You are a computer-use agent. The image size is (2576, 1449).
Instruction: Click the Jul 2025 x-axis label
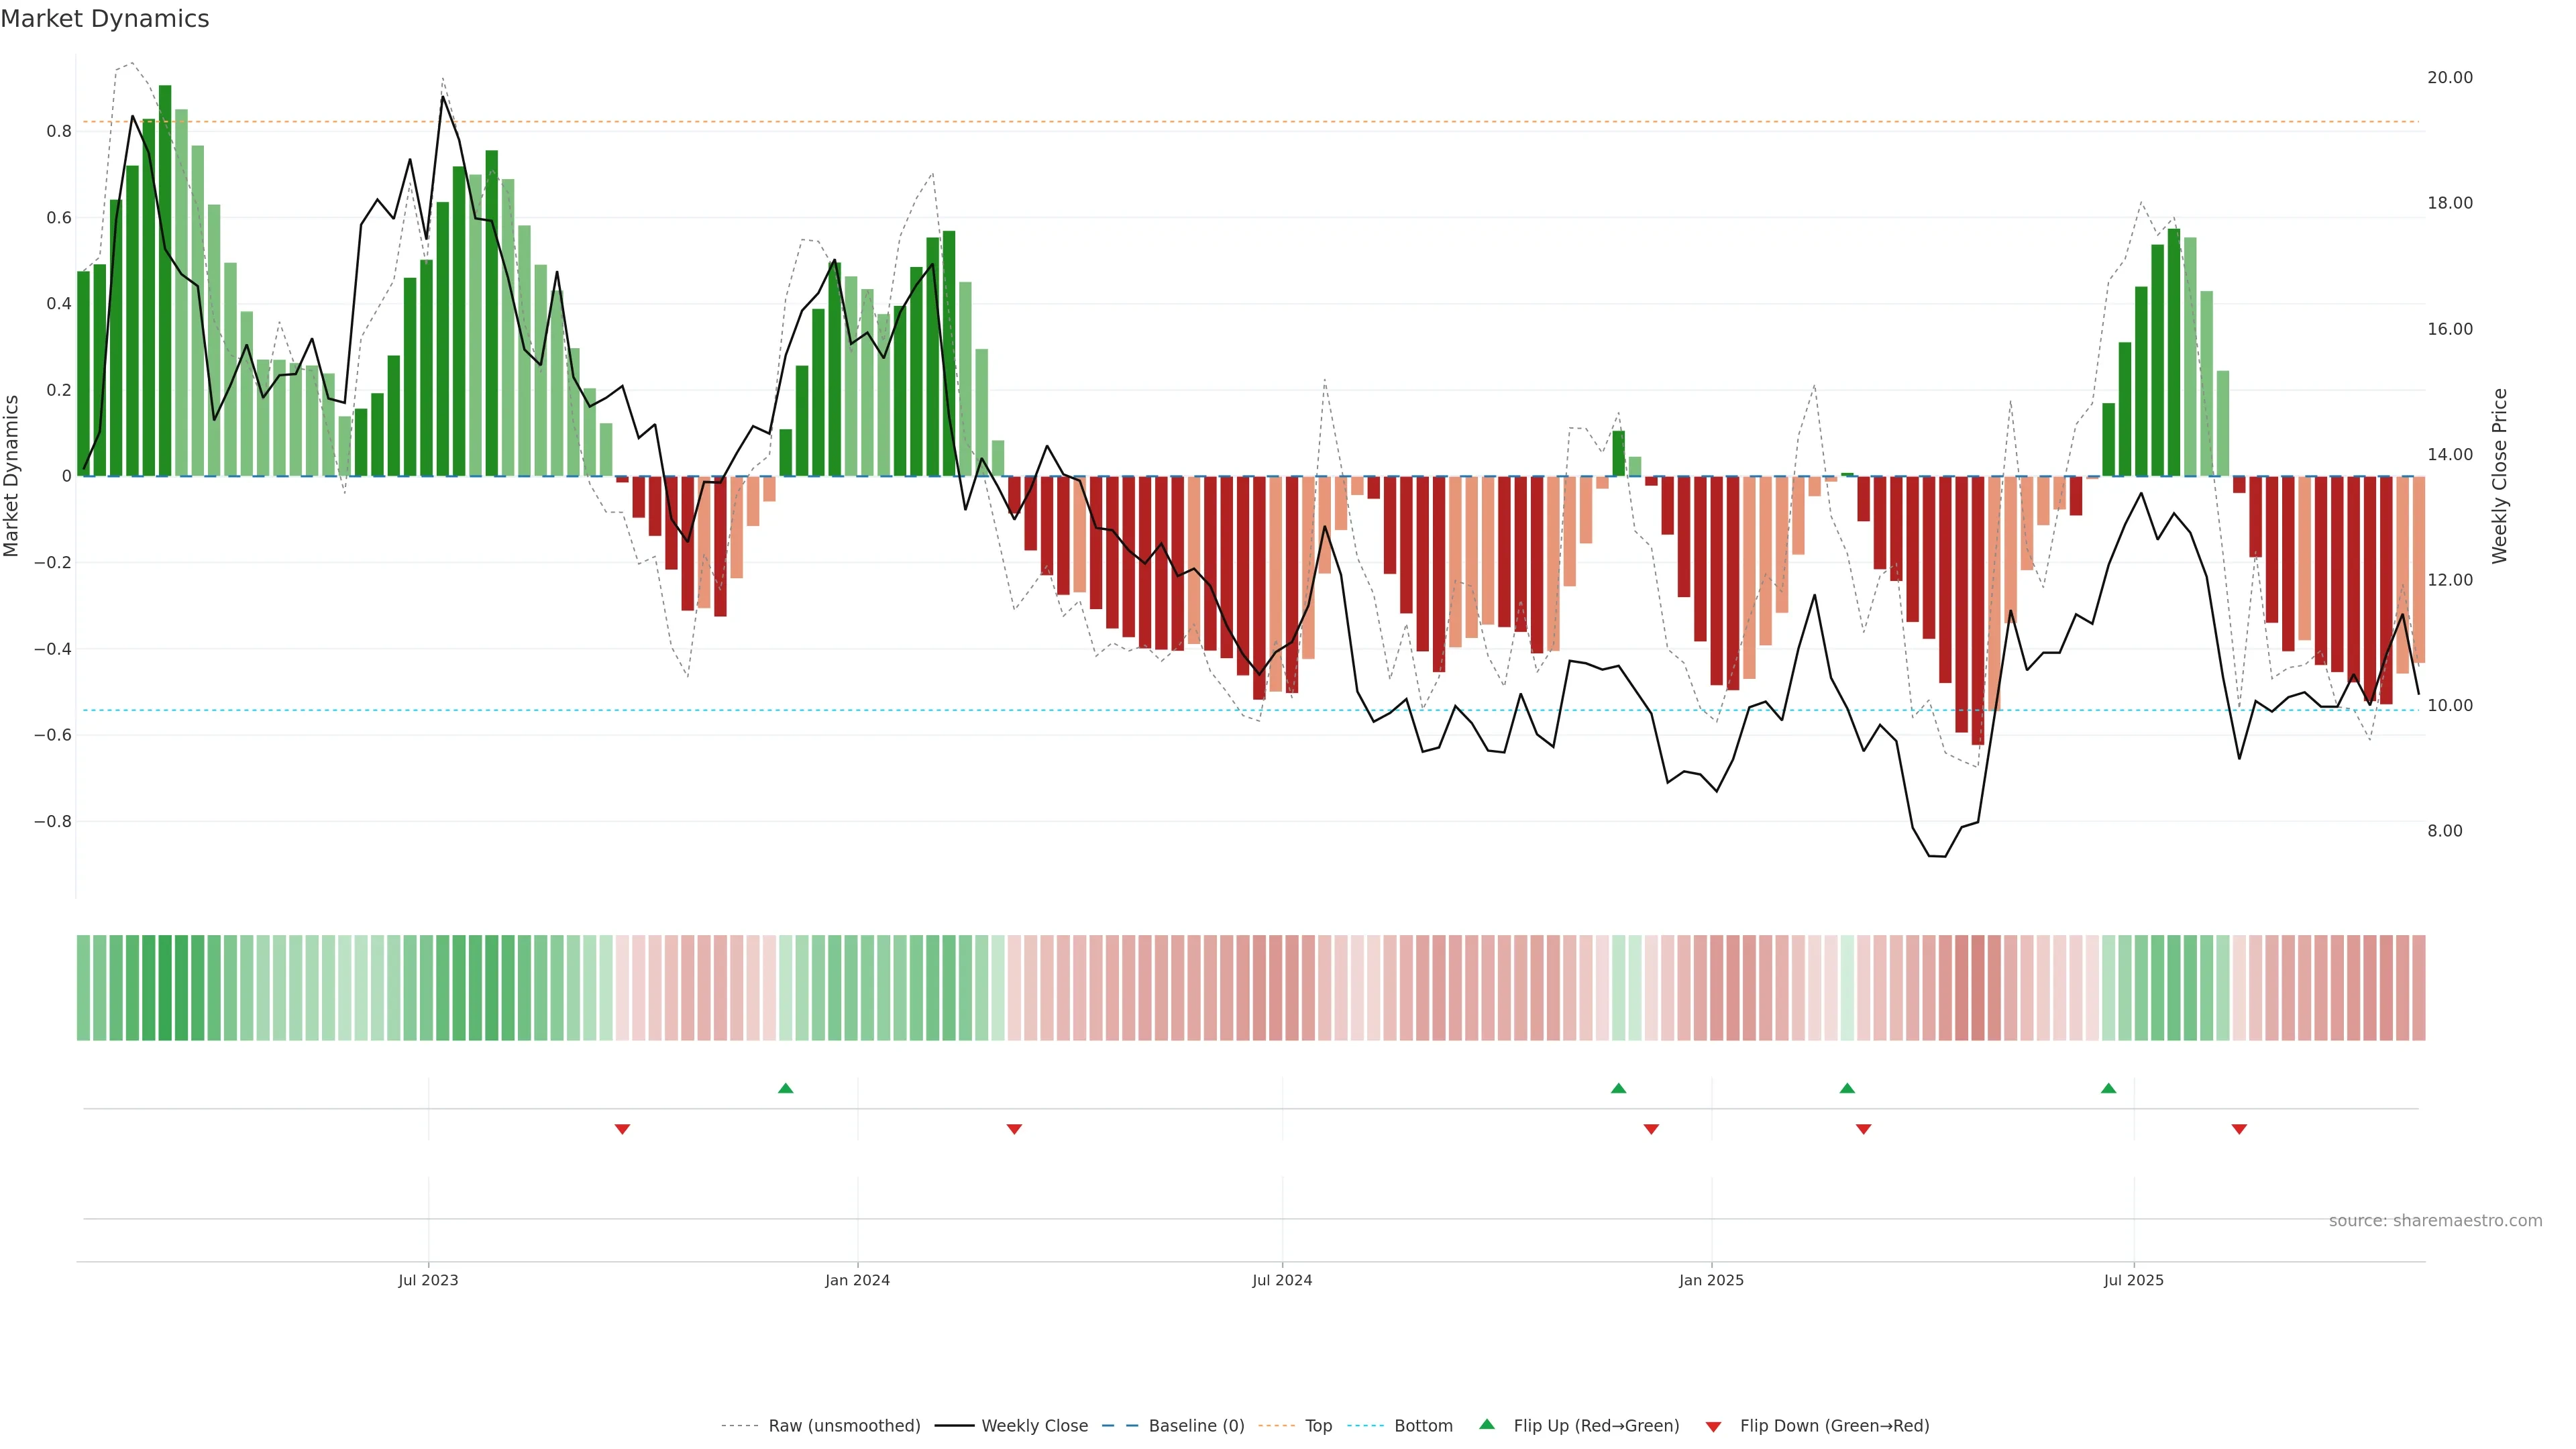coord(2133,1280)
